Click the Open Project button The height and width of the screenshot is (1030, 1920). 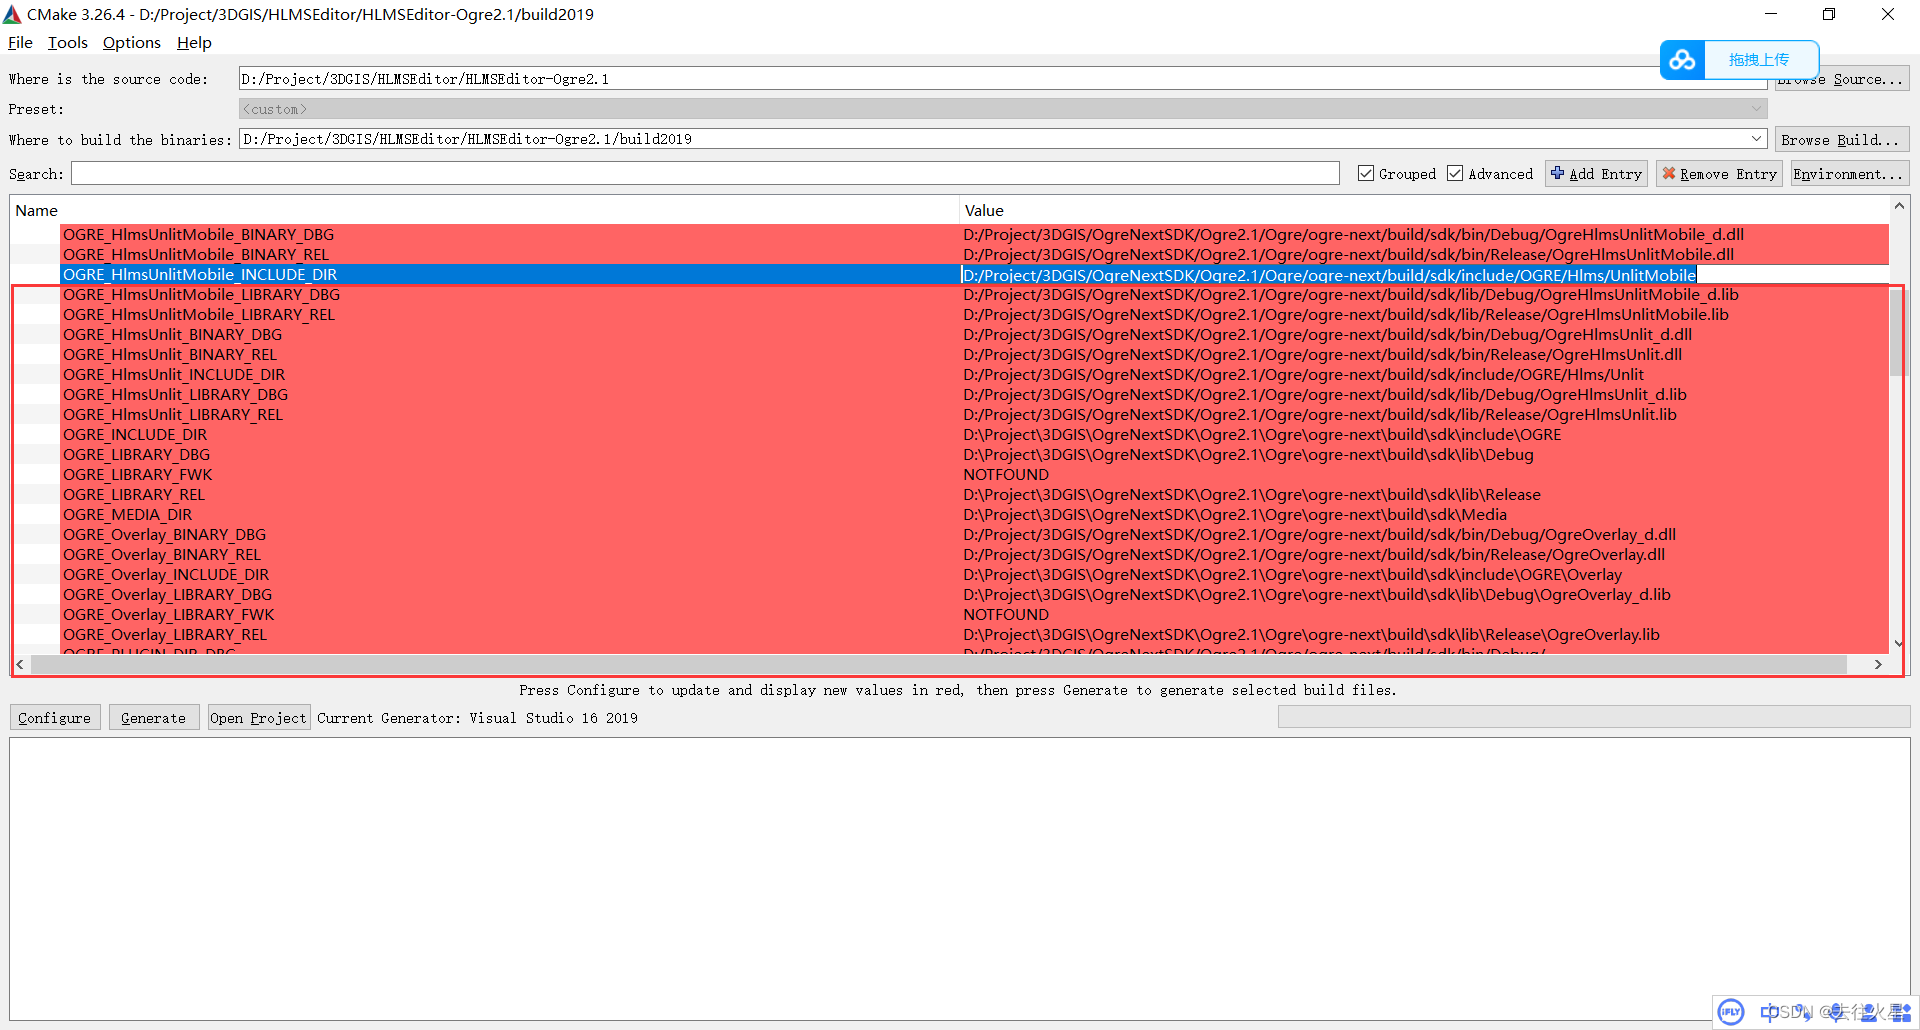[x=258, y=718]
